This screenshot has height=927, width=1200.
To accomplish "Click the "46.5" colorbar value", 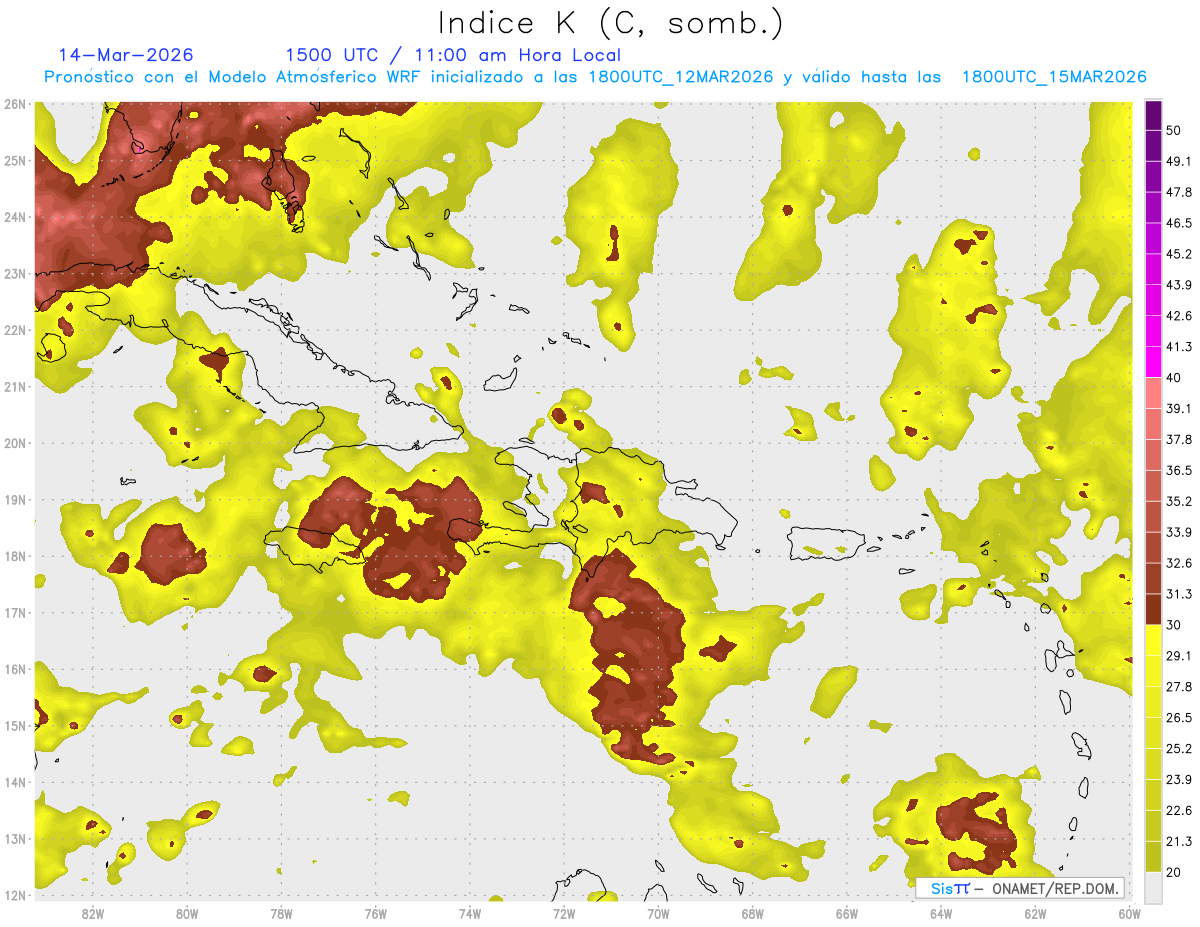I will coord(1179,223).
